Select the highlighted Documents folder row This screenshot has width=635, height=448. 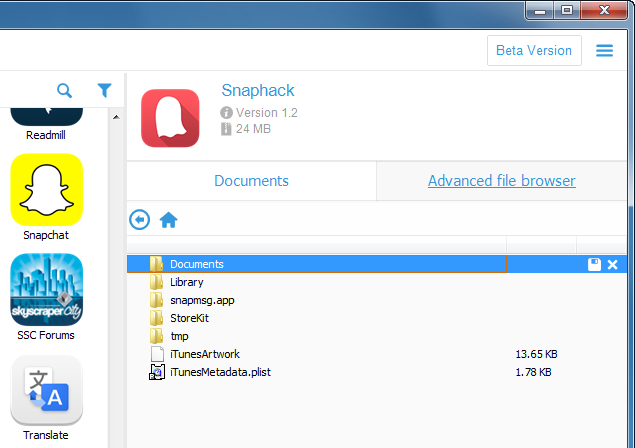[x=377, y=264]
